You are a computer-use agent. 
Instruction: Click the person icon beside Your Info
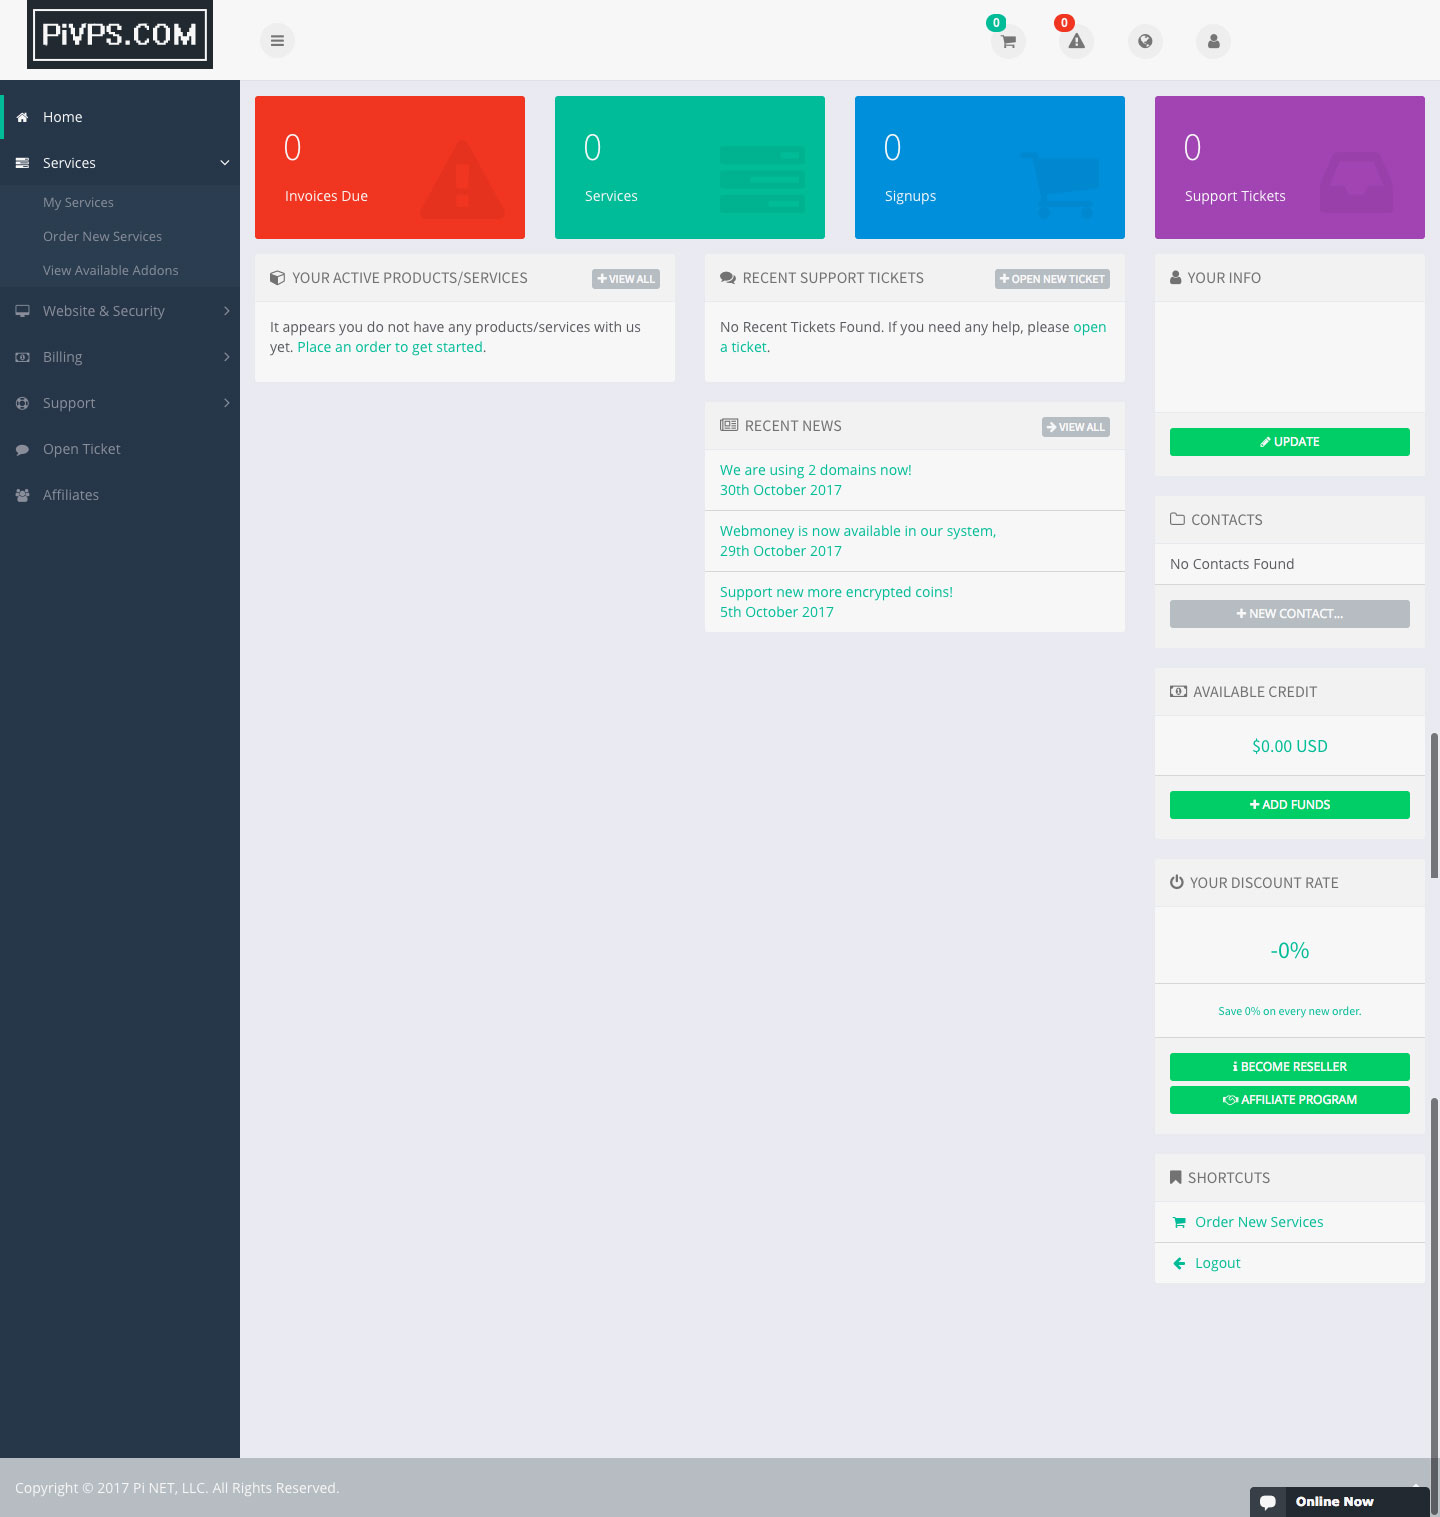pyautogui.click(x=1176, y=278)
